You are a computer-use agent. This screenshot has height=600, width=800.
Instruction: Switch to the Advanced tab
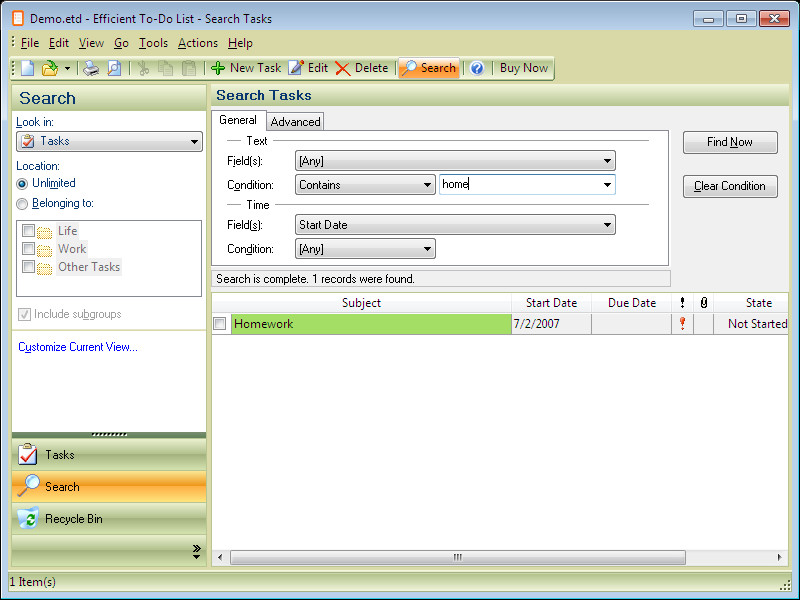coord(295,121)
